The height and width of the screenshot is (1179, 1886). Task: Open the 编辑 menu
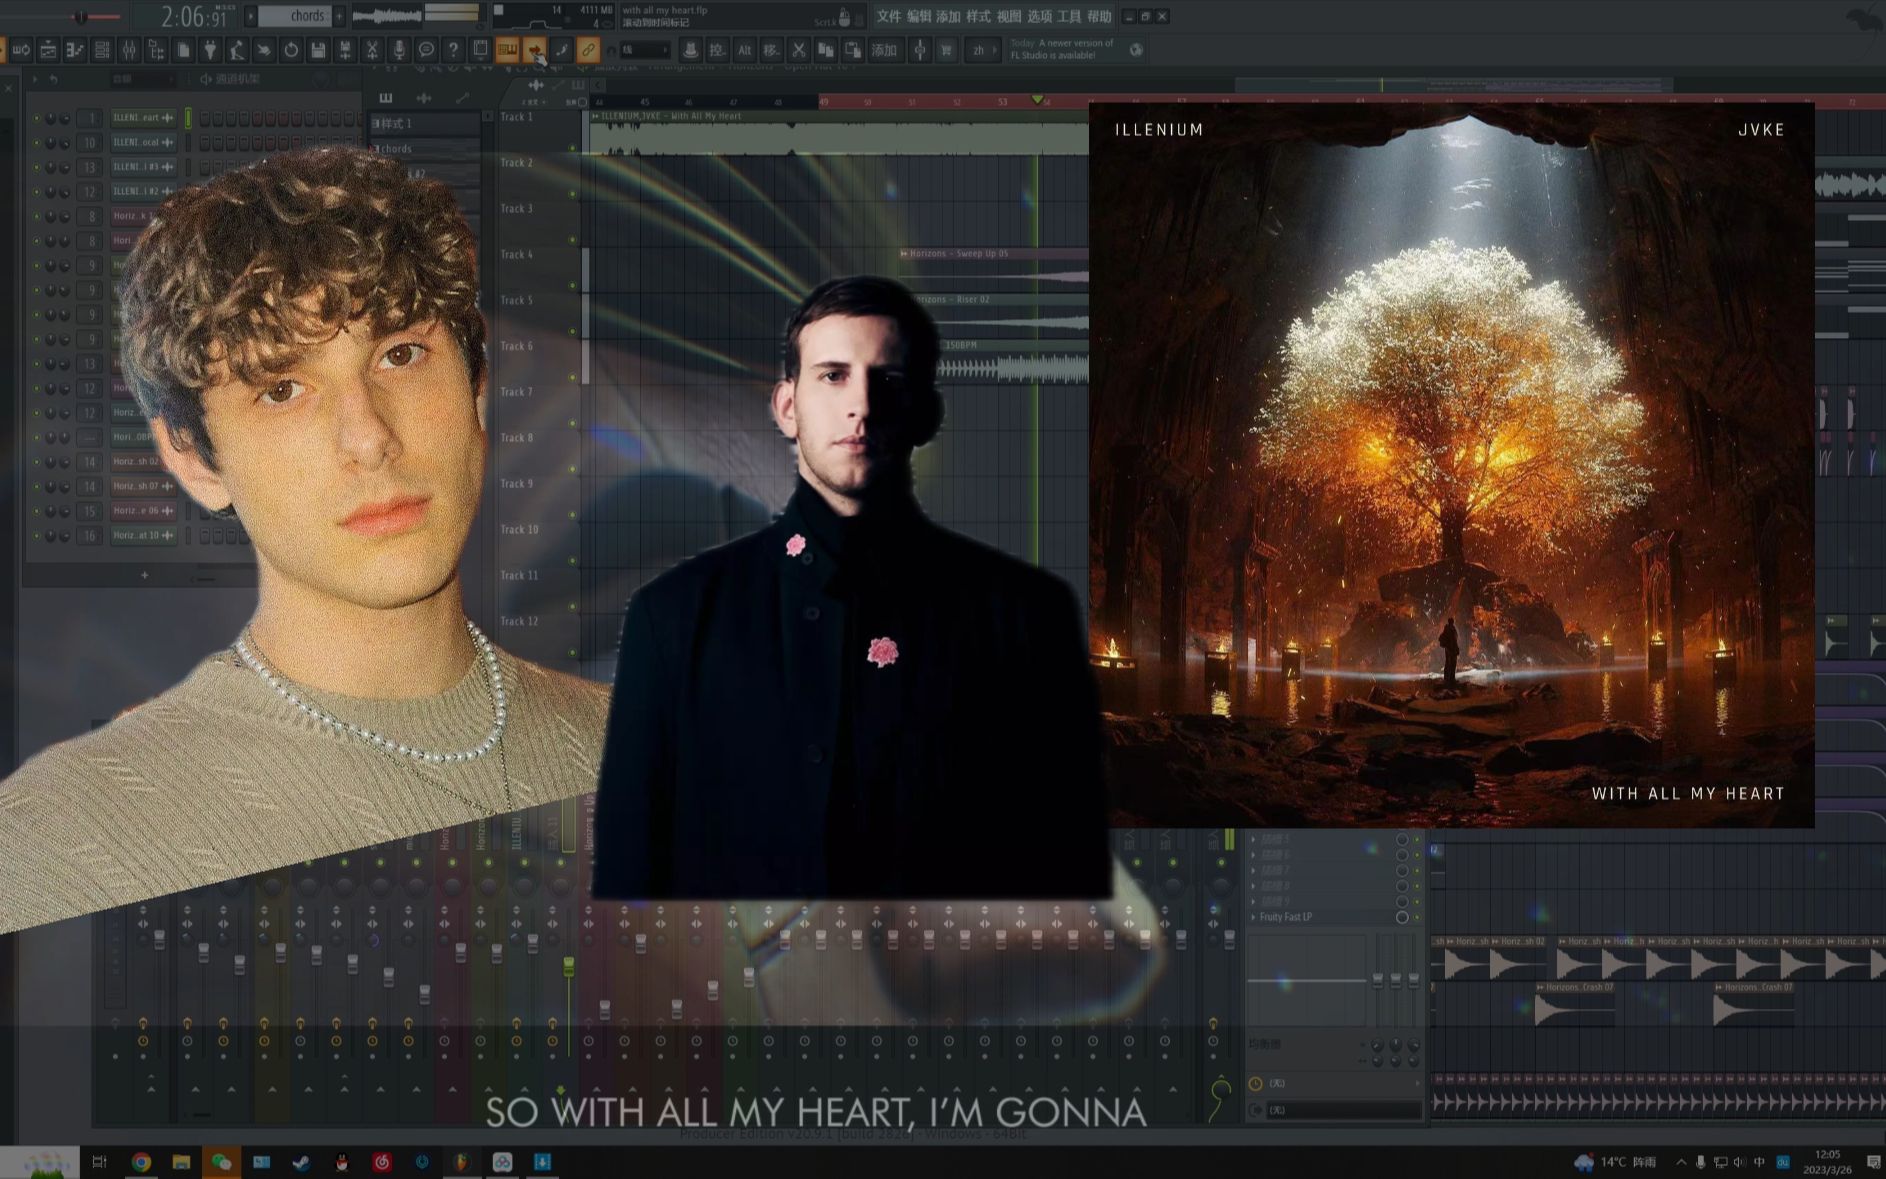[918, 16]
